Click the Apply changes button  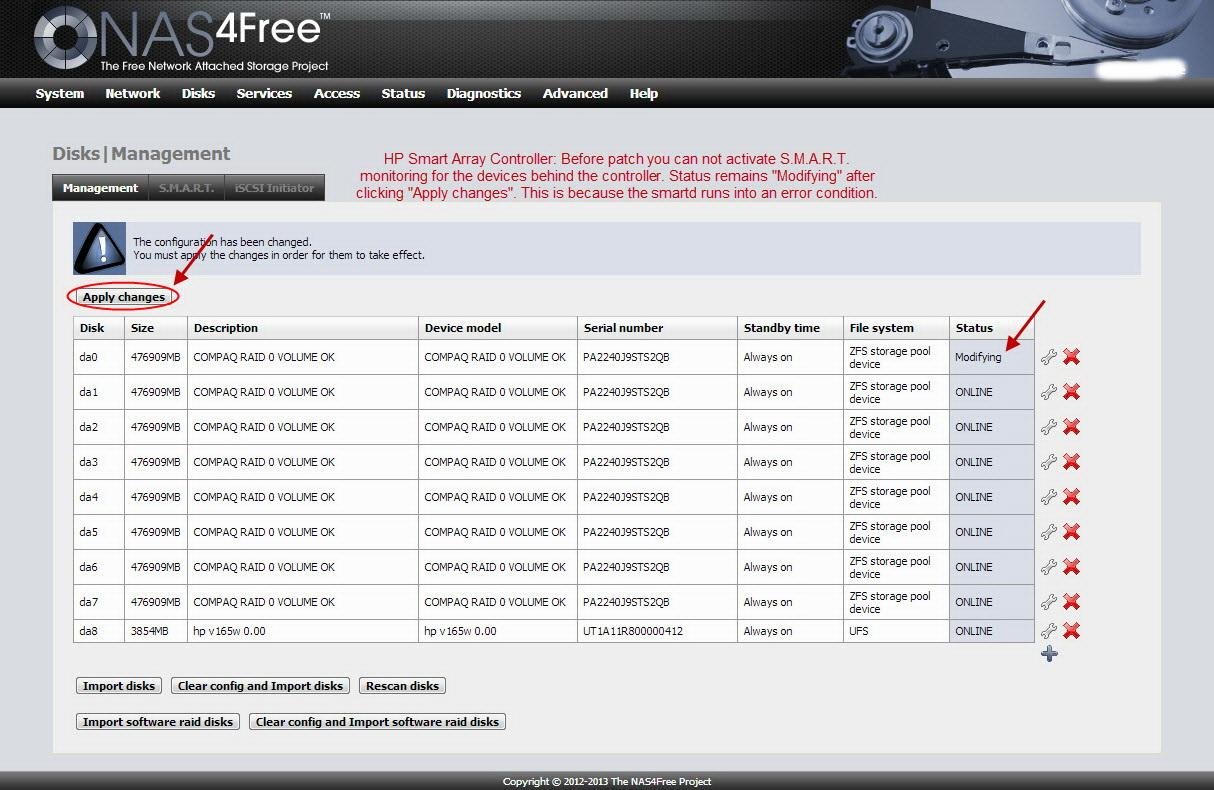point(123,297)
